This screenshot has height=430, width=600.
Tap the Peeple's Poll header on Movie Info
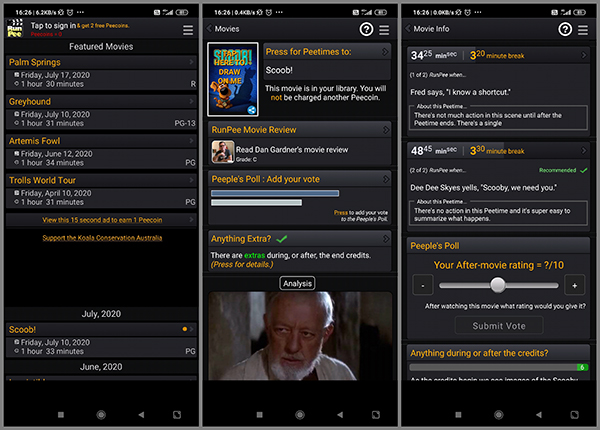tap(435, 246)
